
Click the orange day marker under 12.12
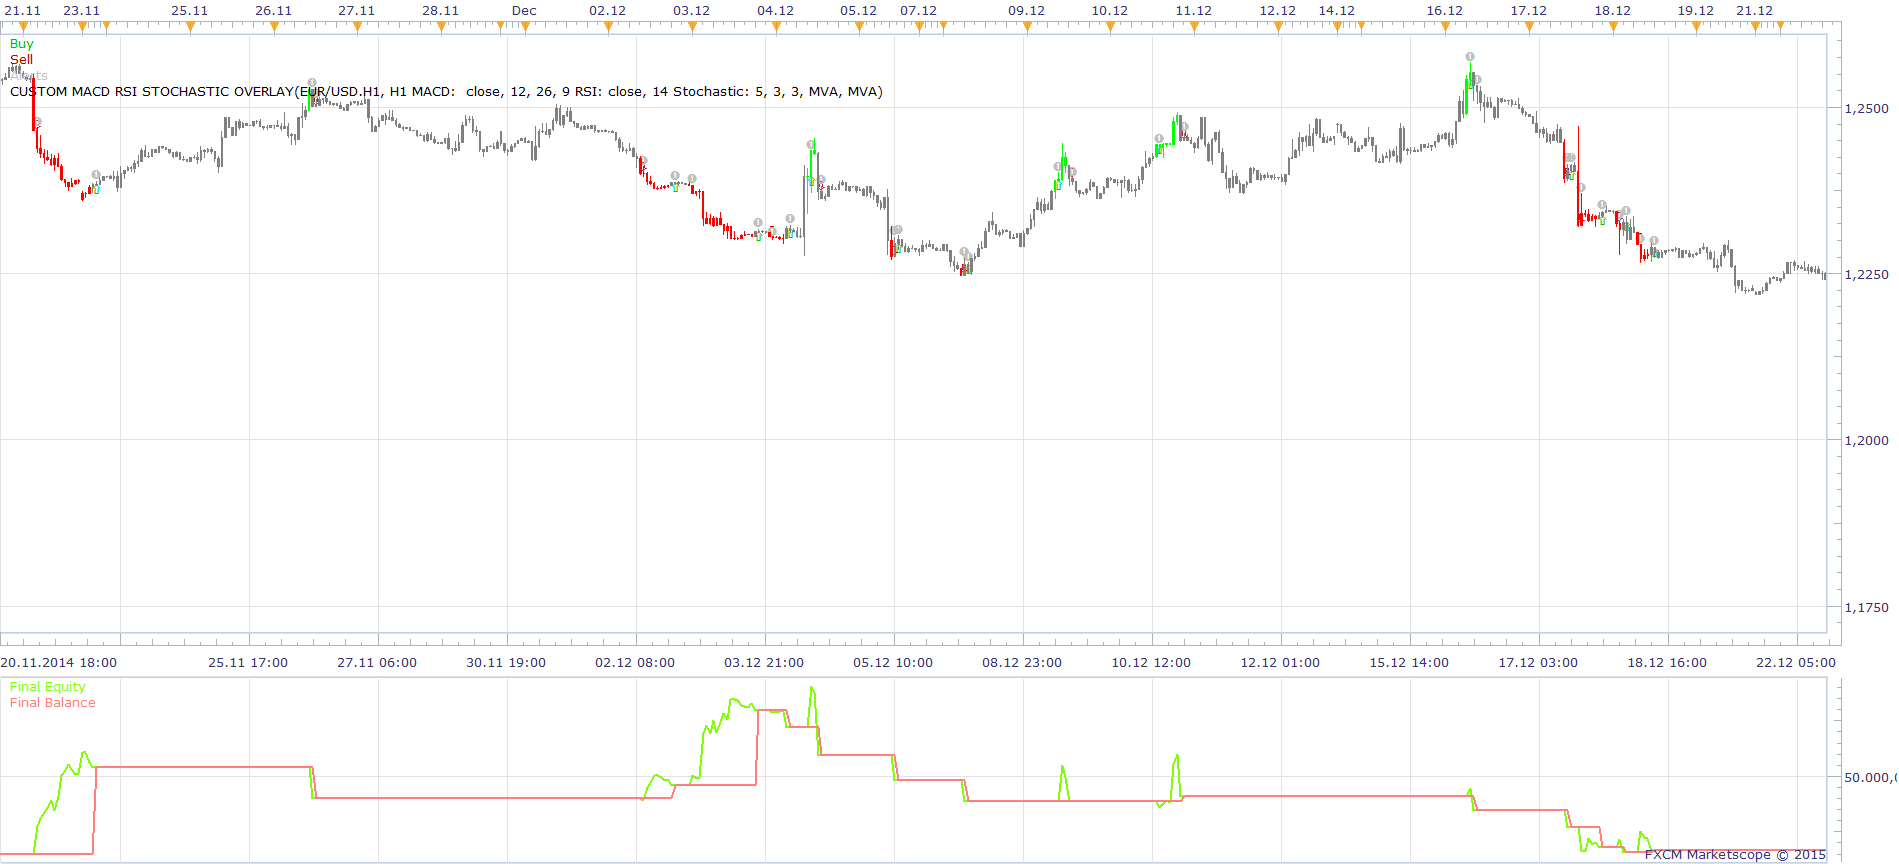tap(1278, 27)
